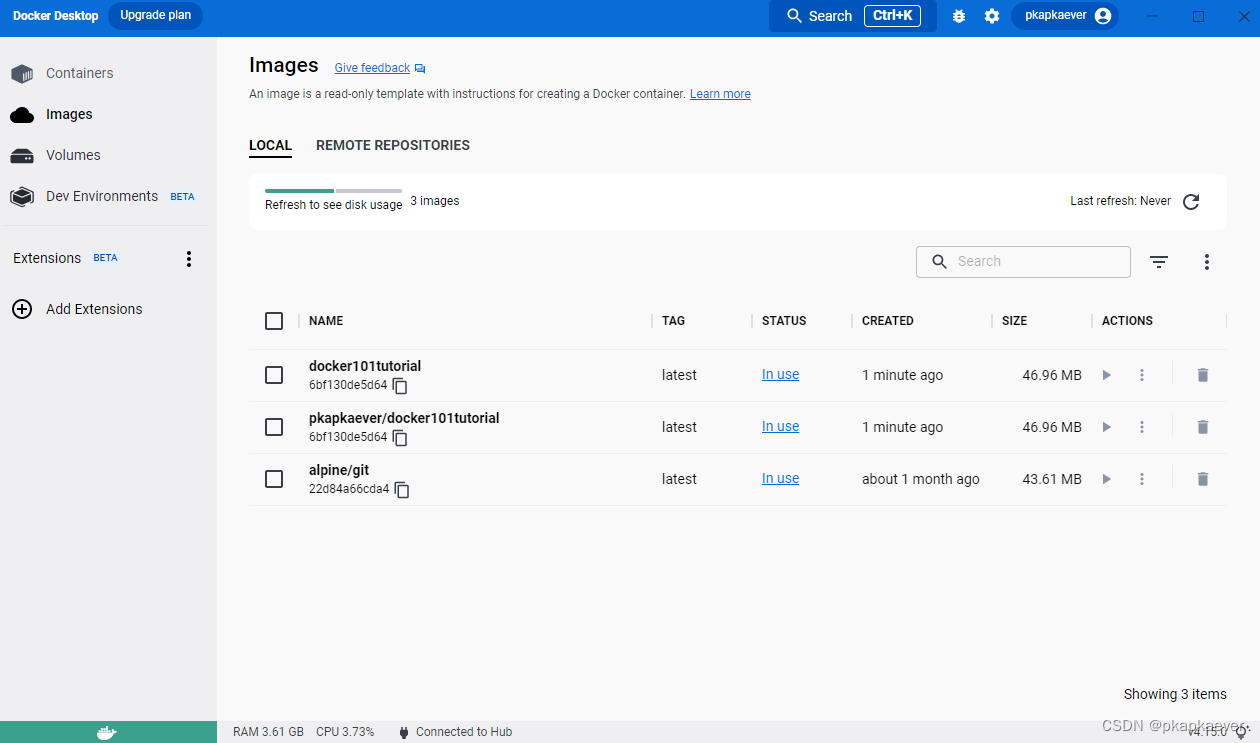Run the pkapkaever/docker101tutorial image
Viewport: 1260px width, 743px height.
coord(1107,427)
